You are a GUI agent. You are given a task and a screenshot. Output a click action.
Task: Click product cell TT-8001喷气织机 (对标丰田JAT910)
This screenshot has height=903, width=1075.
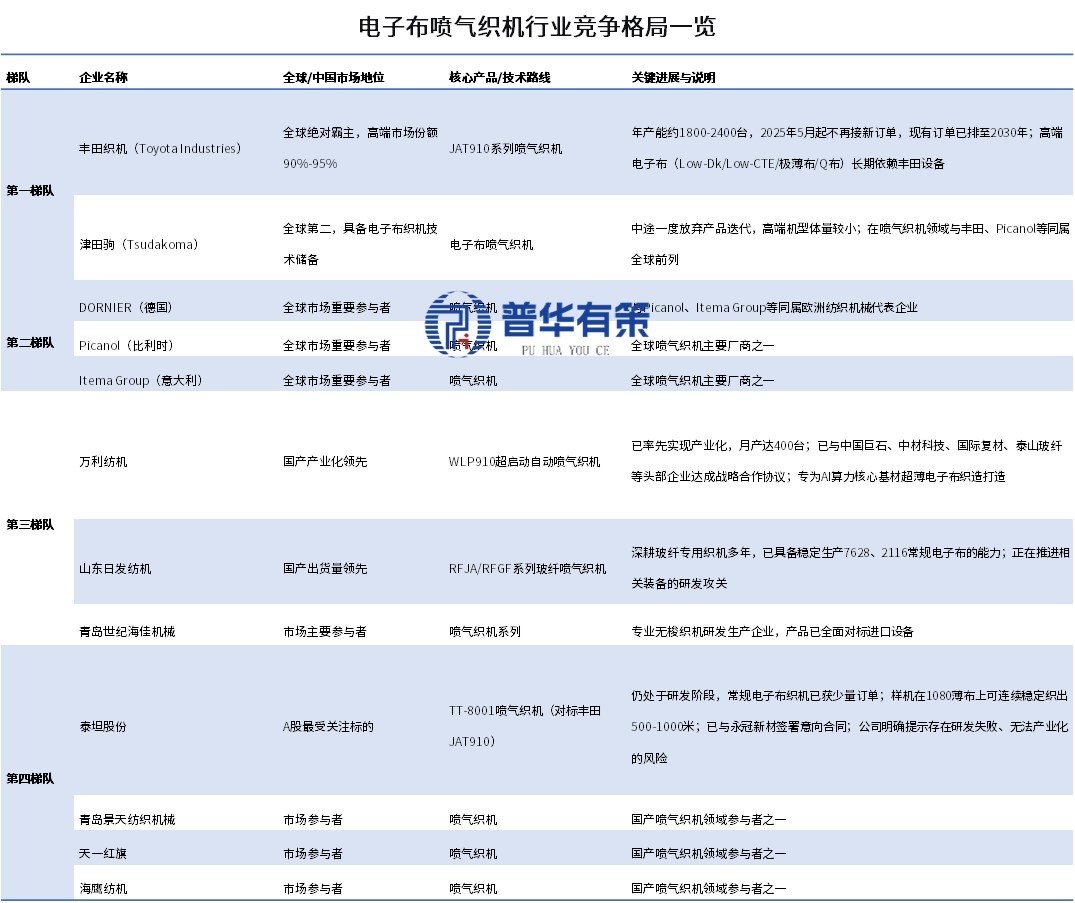pos(525,726)
